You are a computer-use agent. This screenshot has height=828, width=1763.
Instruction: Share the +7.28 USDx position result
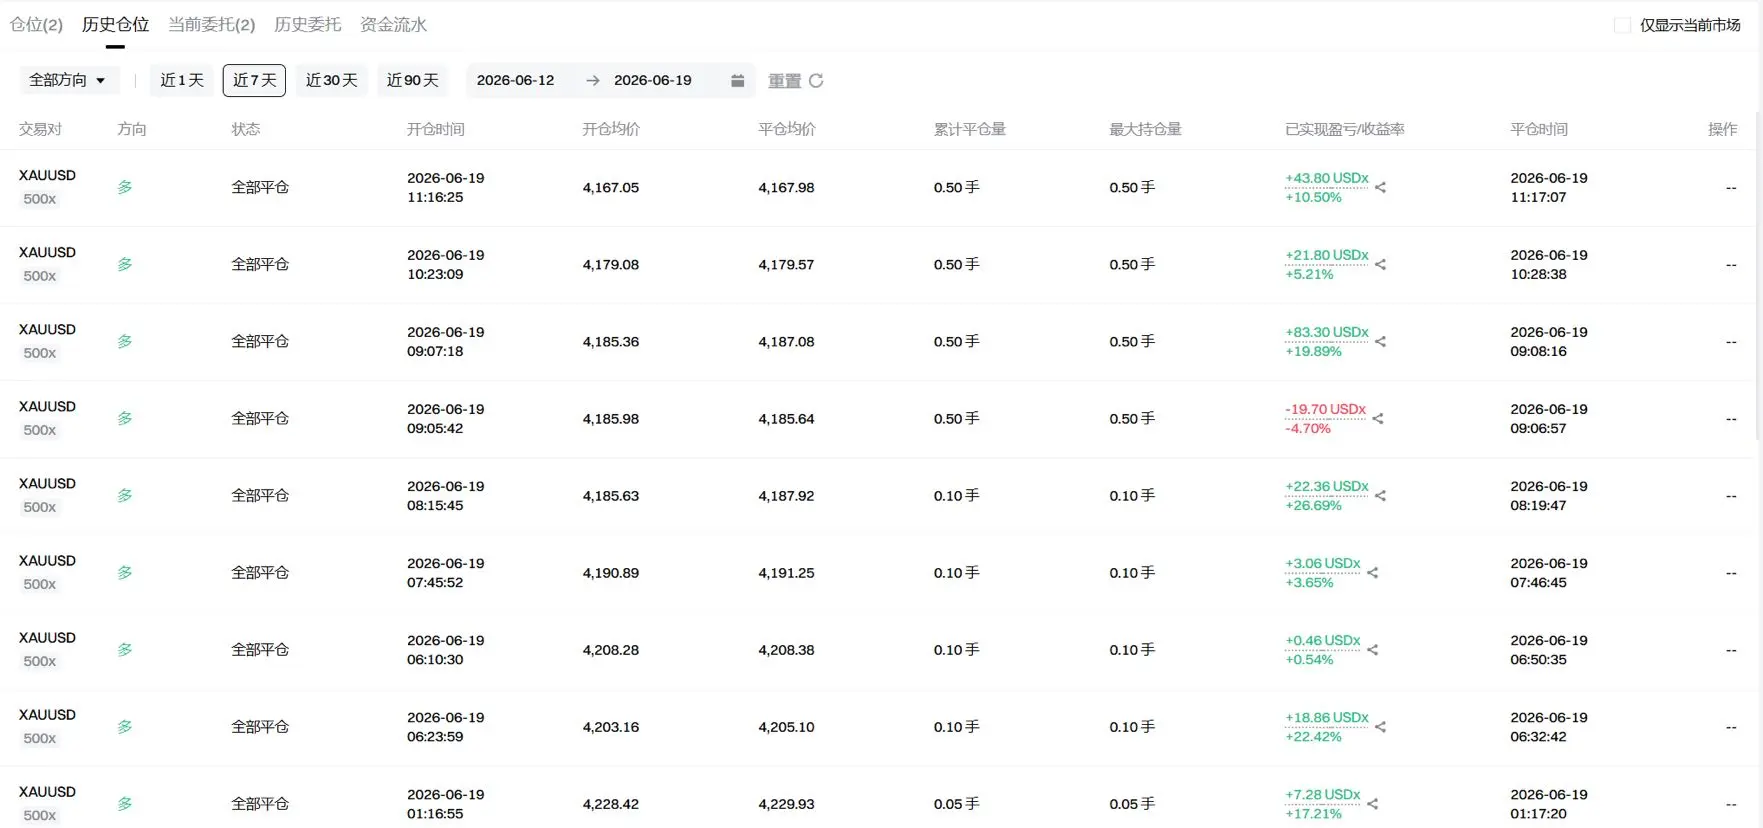point(1373,803)
